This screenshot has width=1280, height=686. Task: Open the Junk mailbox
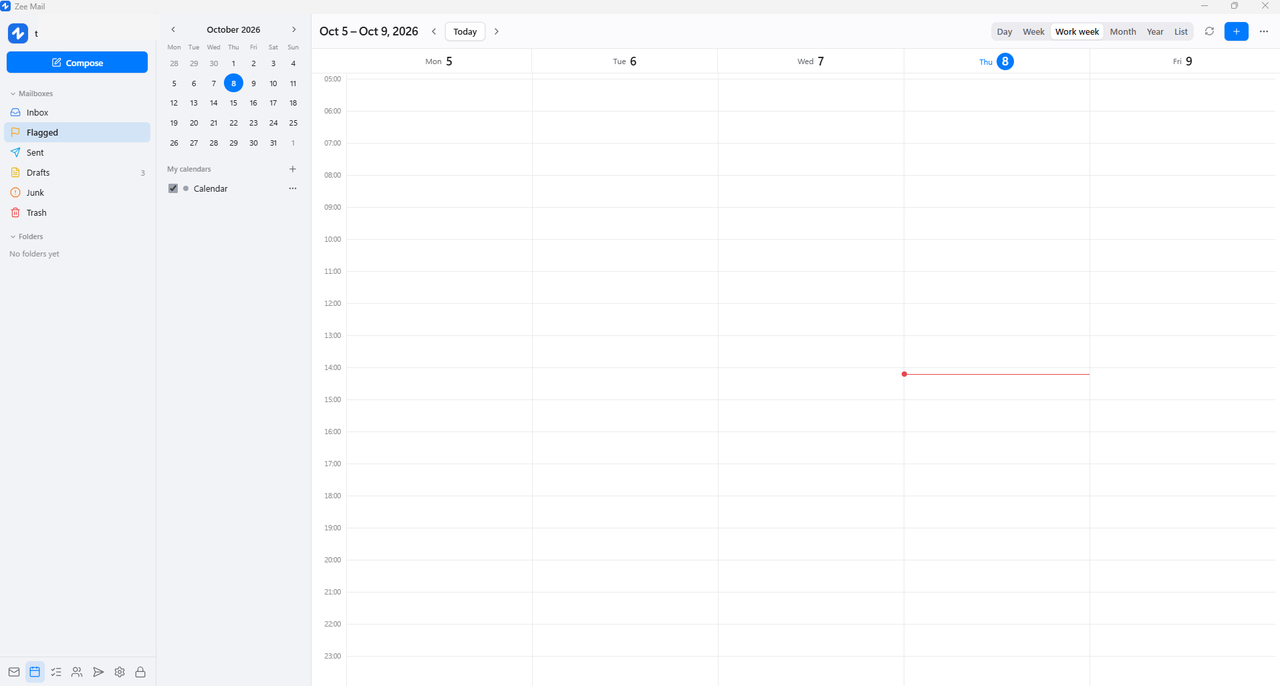coord(77,192)
